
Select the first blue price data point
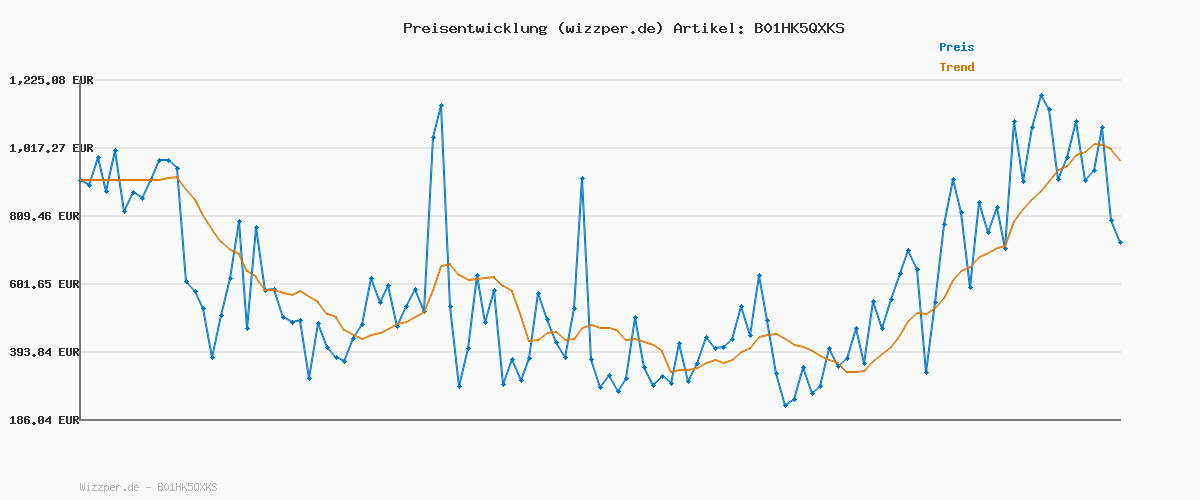pyautogui.click(x=80, y=180)
